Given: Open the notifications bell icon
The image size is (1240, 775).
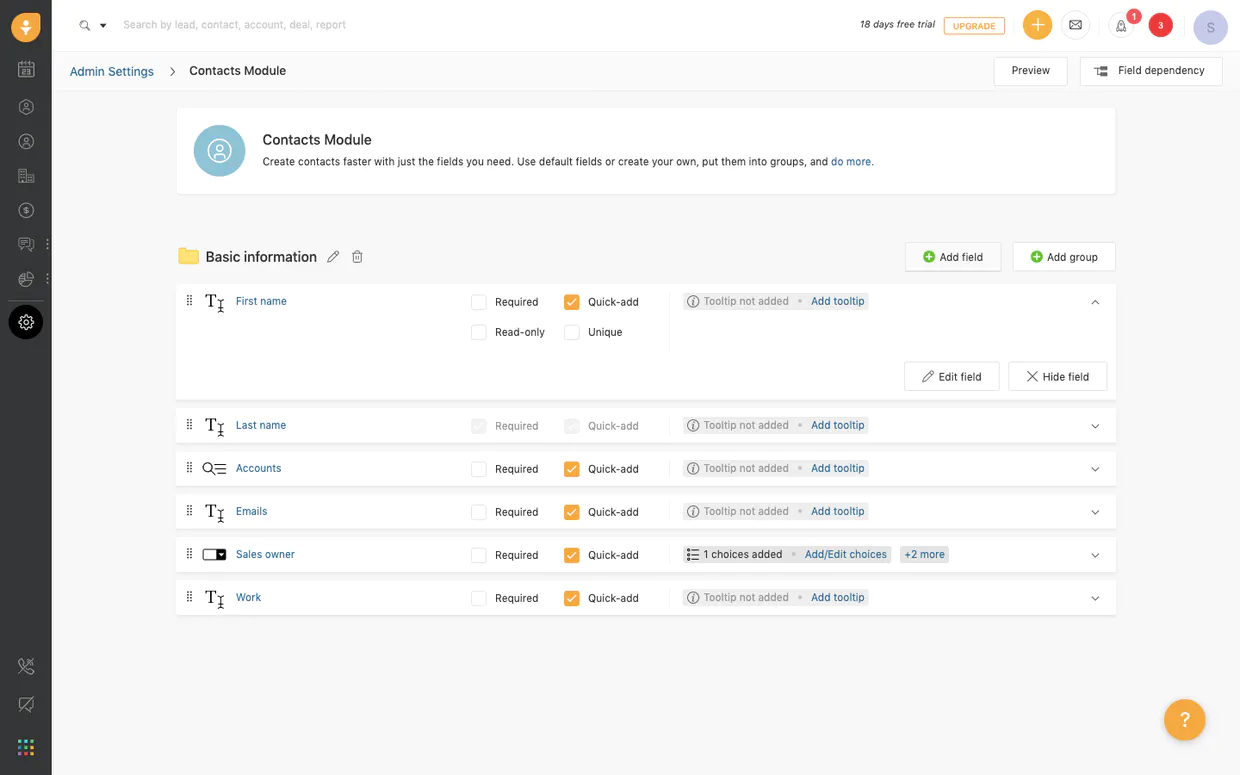Looking at the screenshot, I should 1121,26.
